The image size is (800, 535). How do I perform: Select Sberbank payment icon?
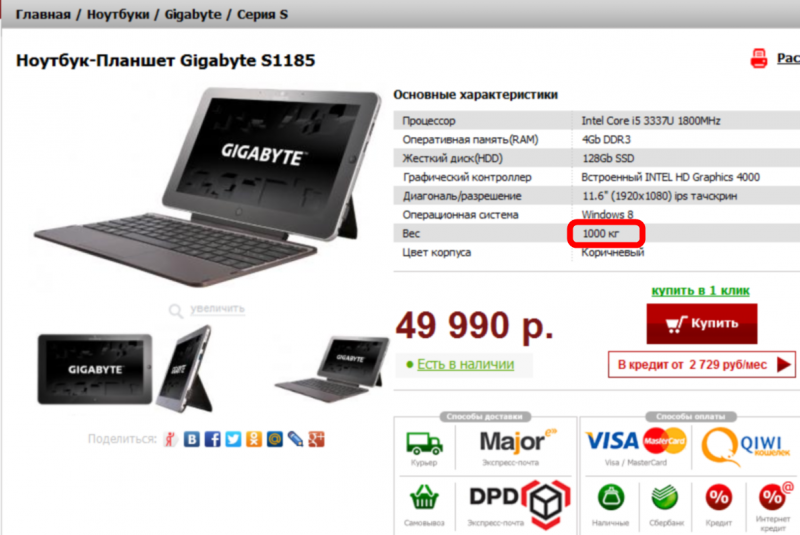(x=665, y=498)
